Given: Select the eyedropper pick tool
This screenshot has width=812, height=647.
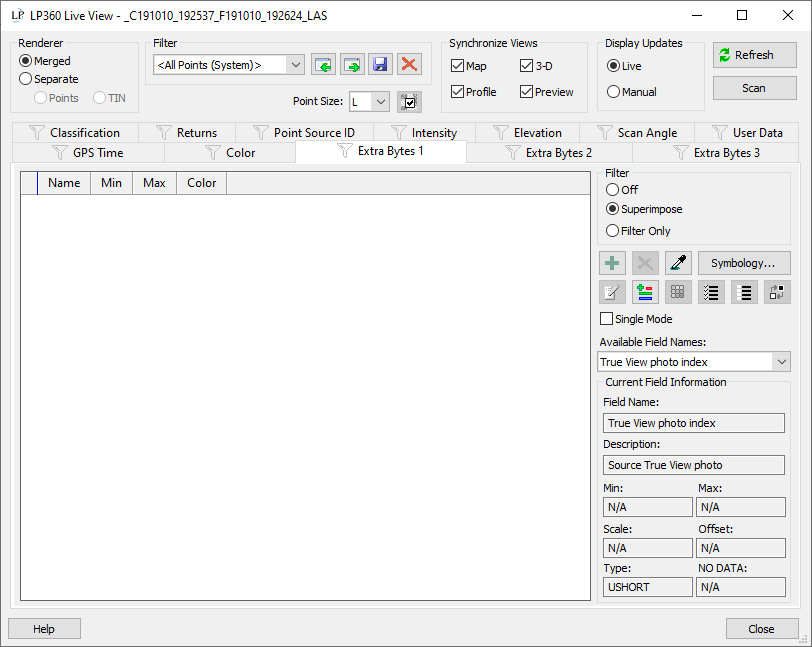Looking at the screenshot, I should [x=678, y=263].
